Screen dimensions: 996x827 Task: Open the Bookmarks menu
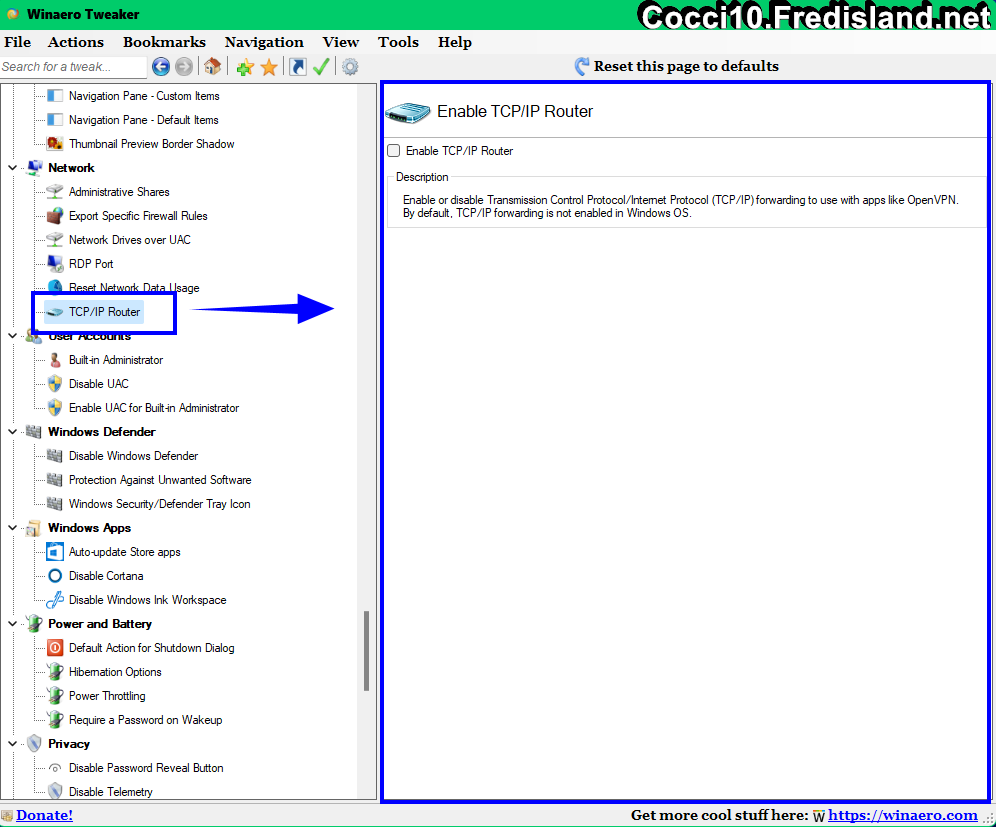[x=165, y=42]
